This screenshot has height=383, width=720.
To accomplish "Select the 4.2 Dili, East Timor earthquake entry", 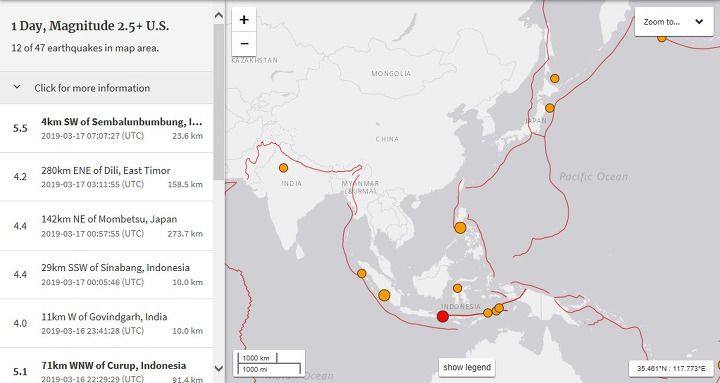I will [107, 177].
